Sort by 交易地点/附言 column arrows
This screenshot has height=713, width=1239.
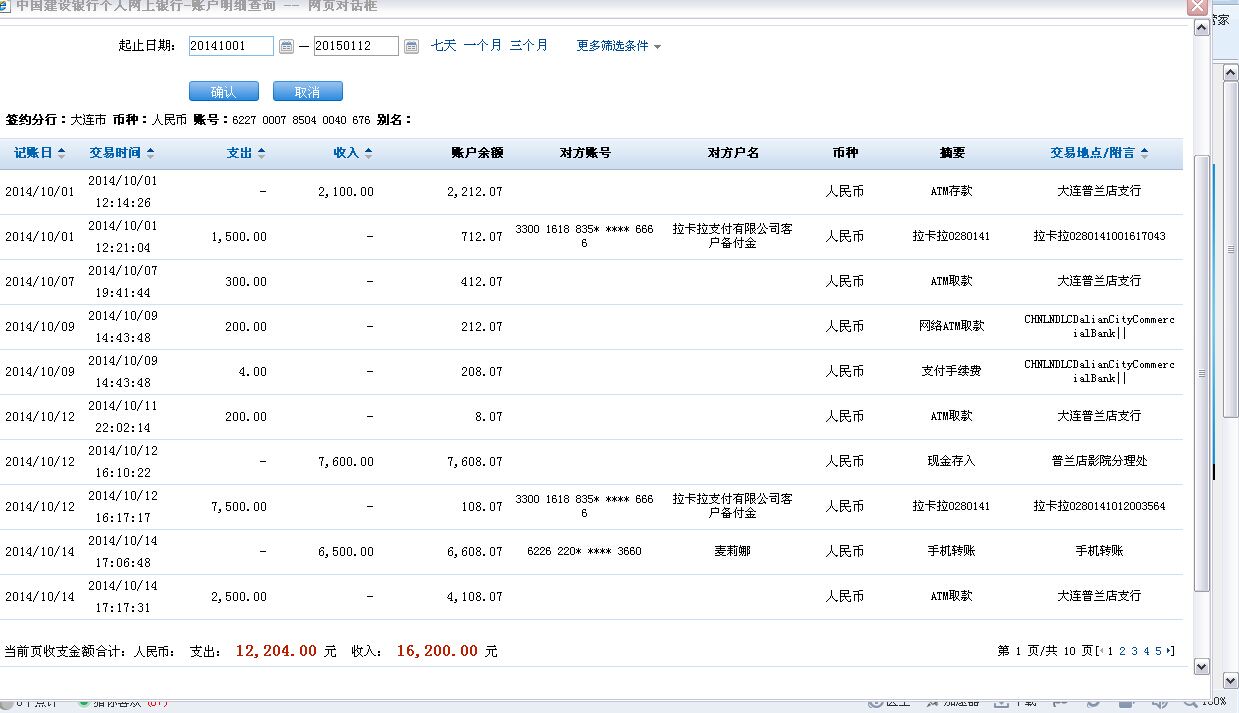click(1144, 153)
